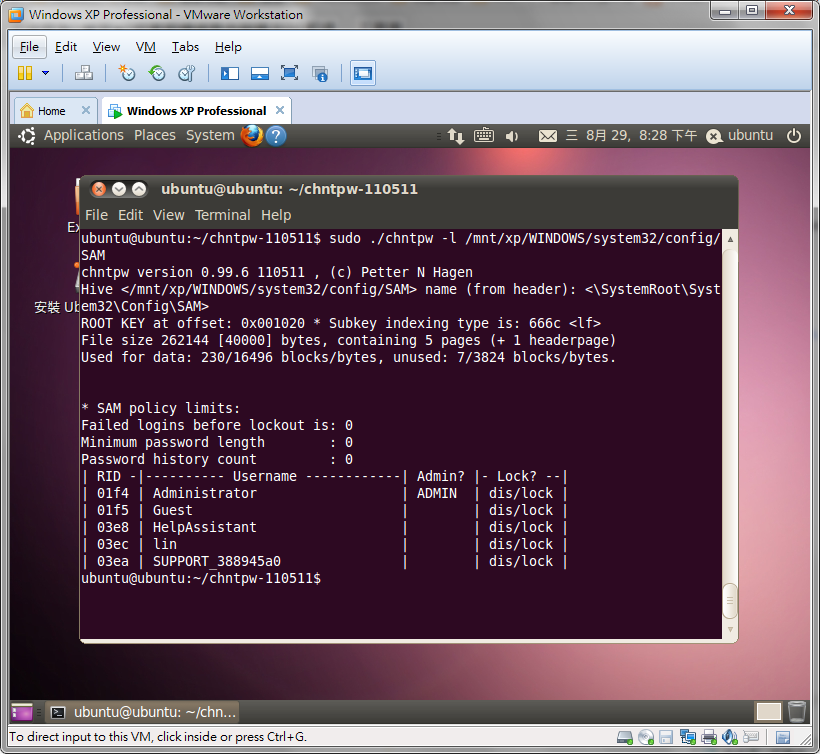The width and height of the screenshot is (820, 754).
Task: Click hard disk device status icon
Action: [x=624, y=737]
